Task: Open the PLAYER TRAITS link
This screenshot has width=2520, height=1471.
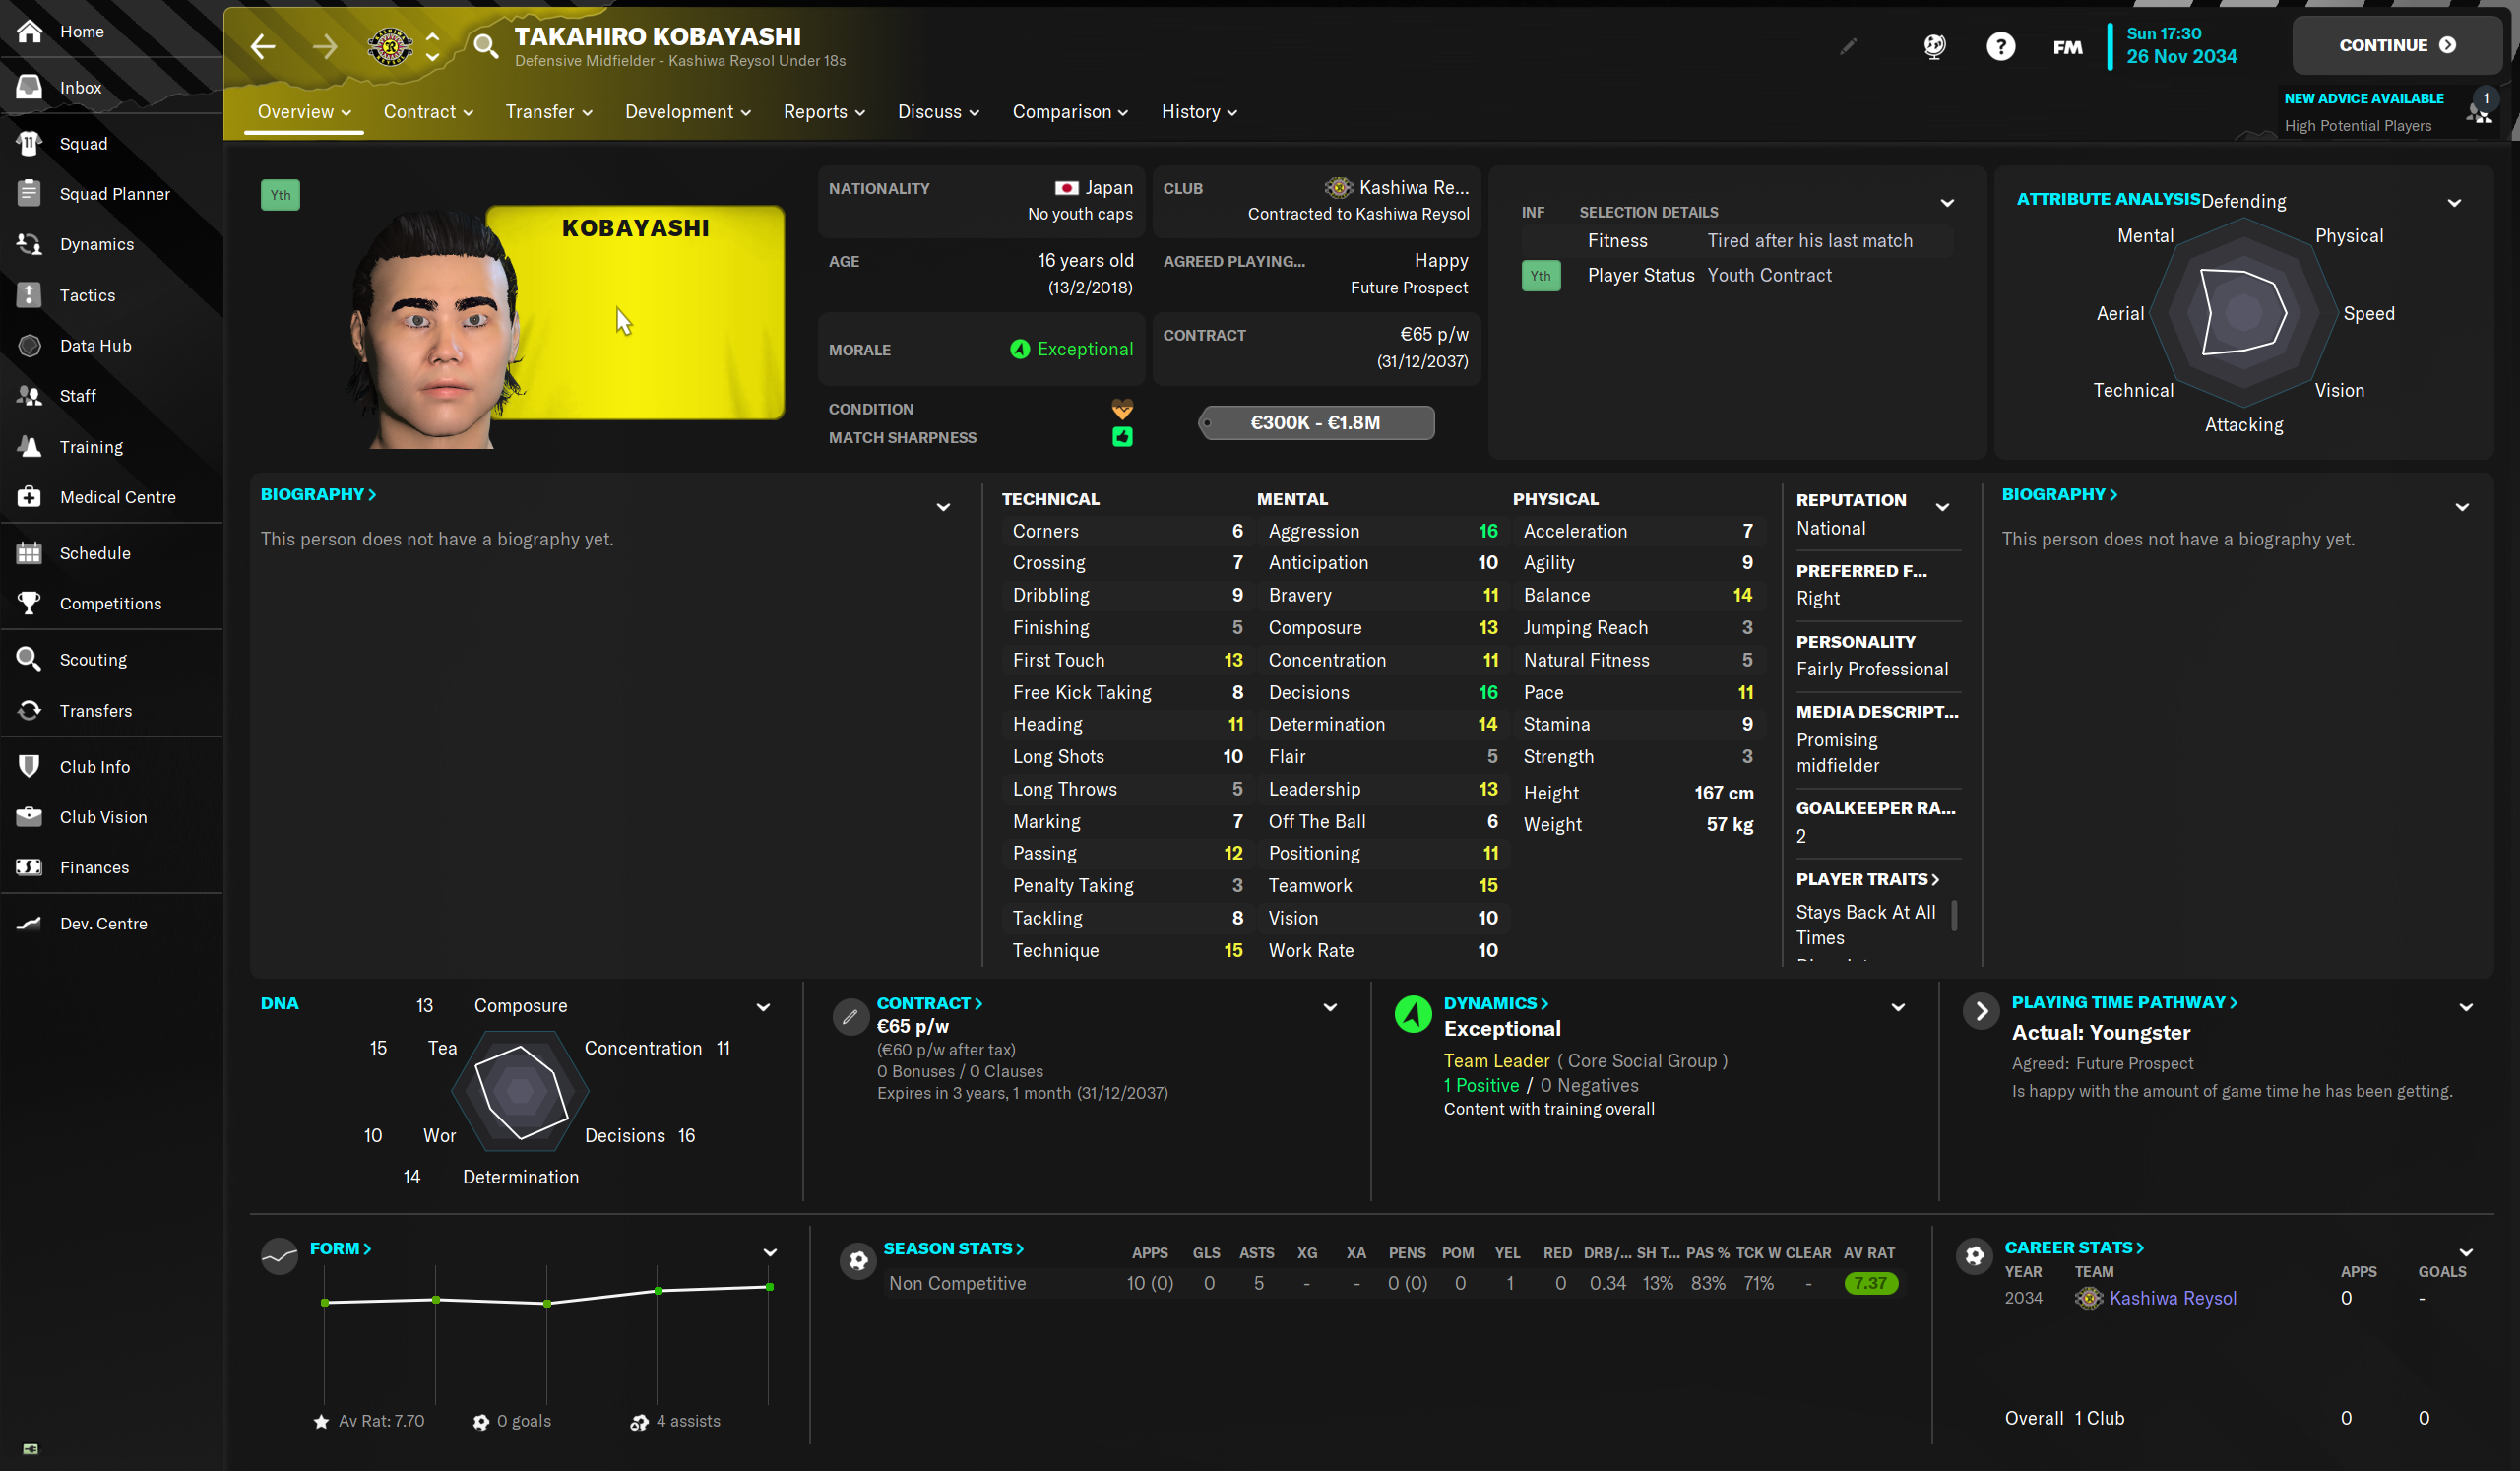Action: (x=1866, y=879)
